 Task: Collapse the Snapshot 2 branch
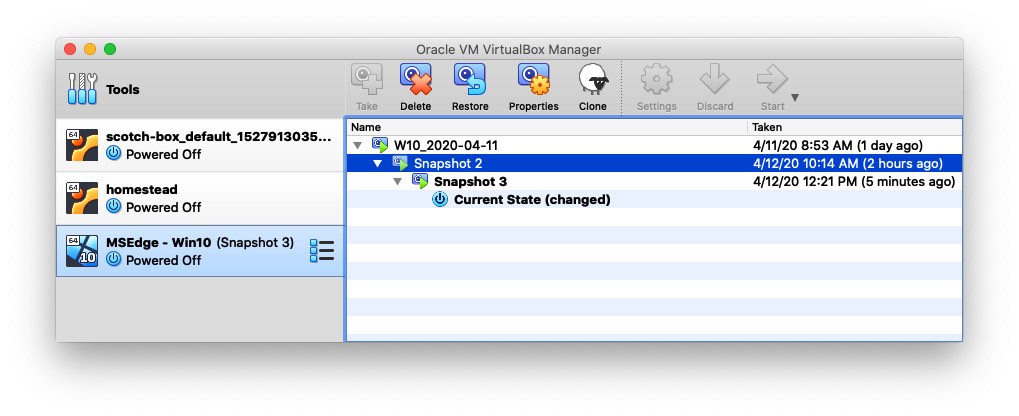tap(378, 164)
